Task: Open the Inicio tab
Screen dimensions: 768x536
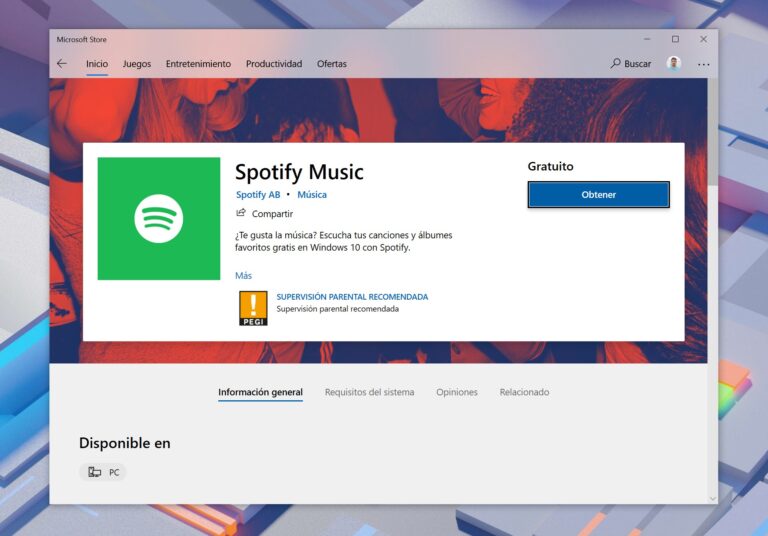Action: pyautogui.click(x=97, y=64)
